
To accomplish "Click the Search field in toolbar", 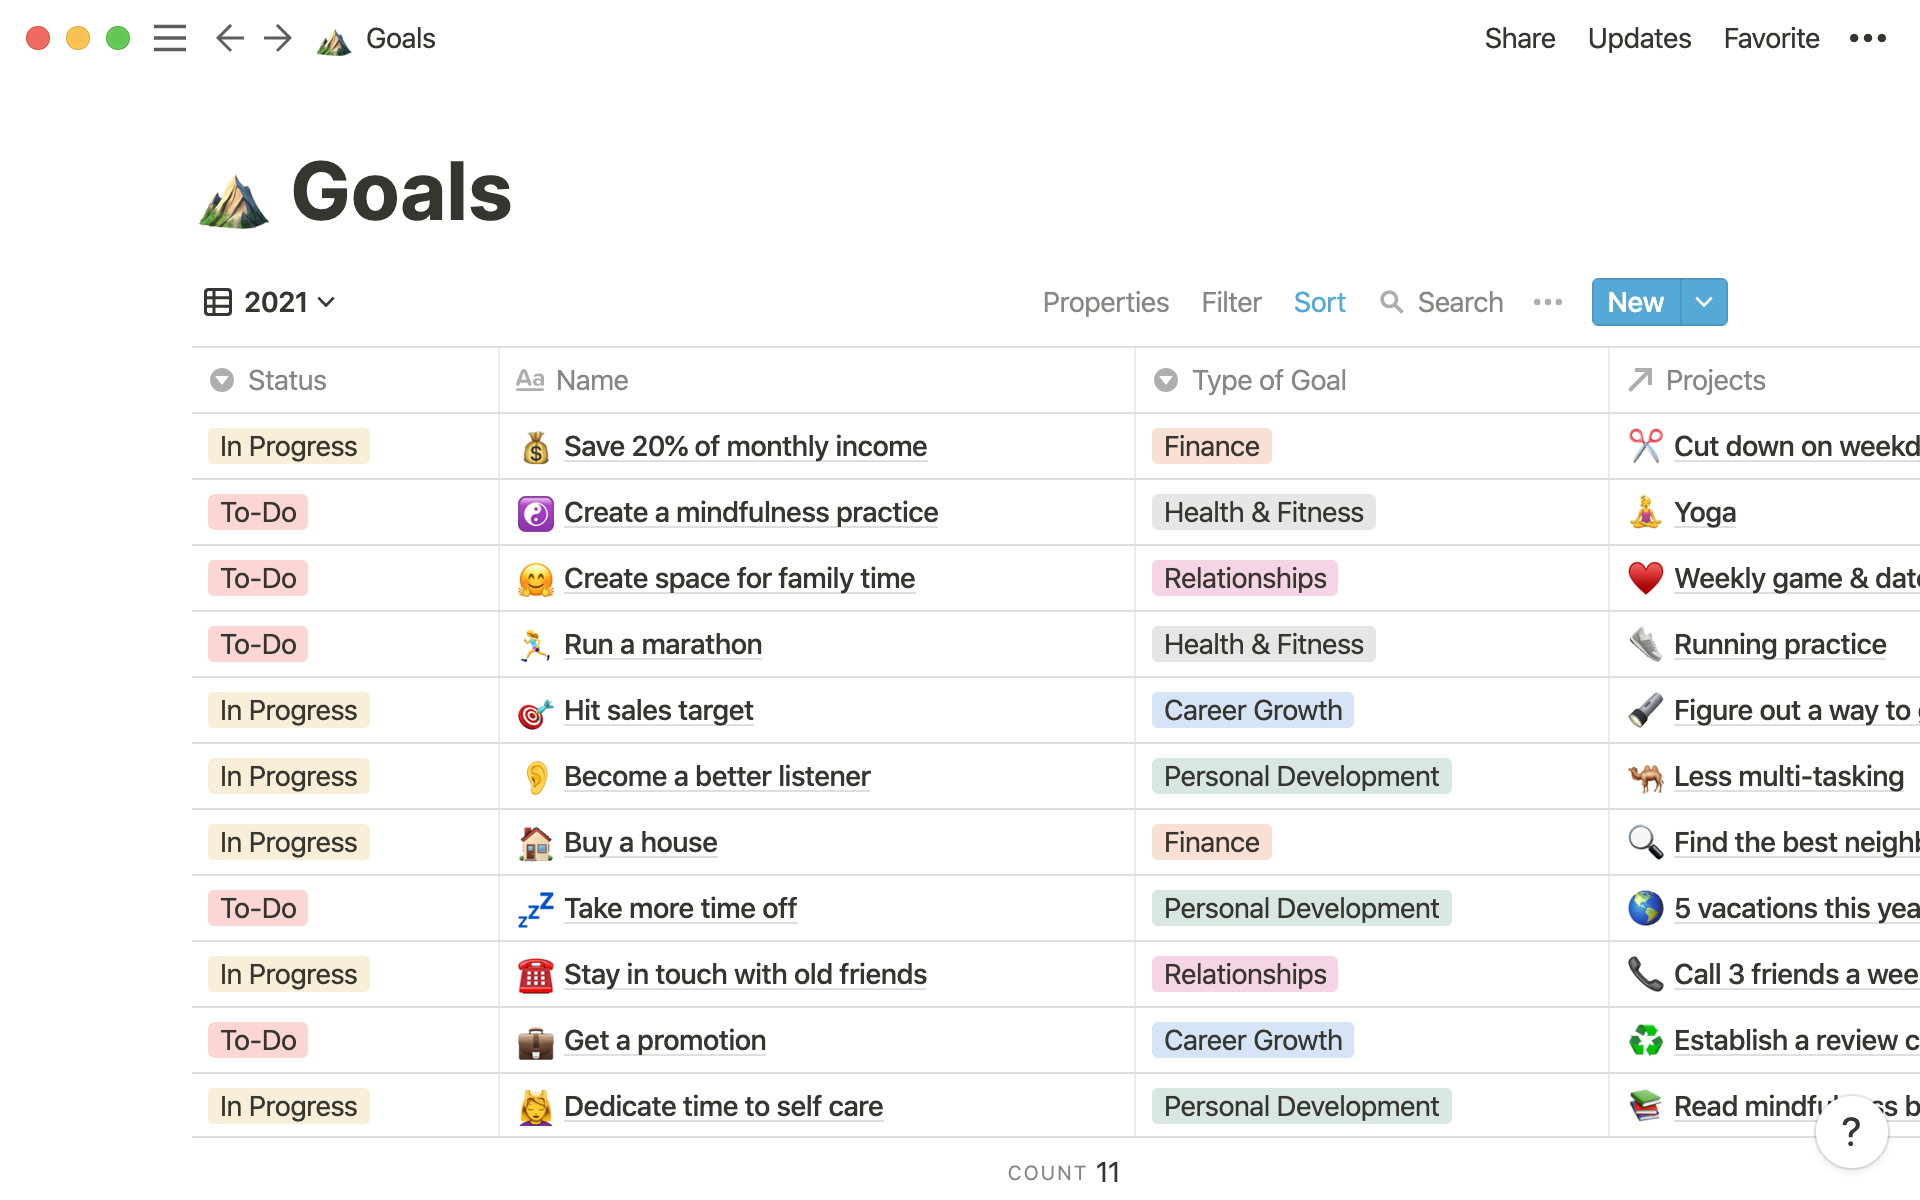I will pyautogui.click(x=1442, y=301).
